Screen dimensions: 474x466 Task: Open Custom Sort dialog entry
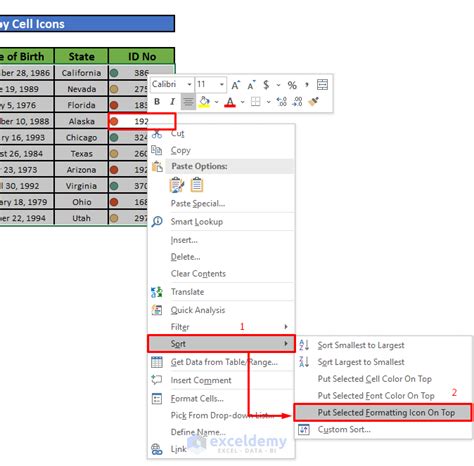344,429
